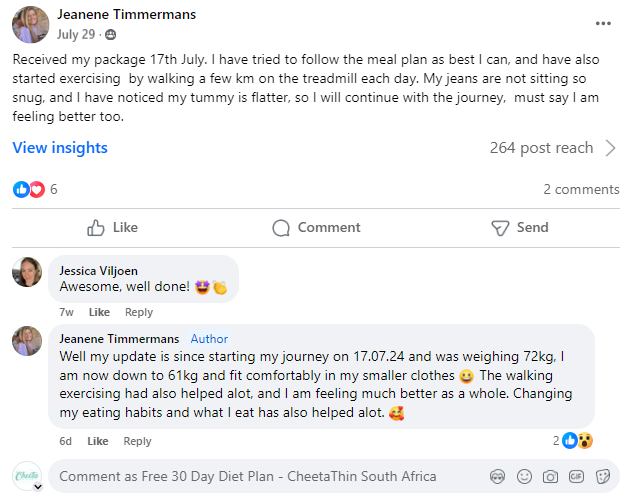Screen dimensions: 631x500
Task: Reply to Jessica Viljoen's comment
Action: click(x=139, y=312)
